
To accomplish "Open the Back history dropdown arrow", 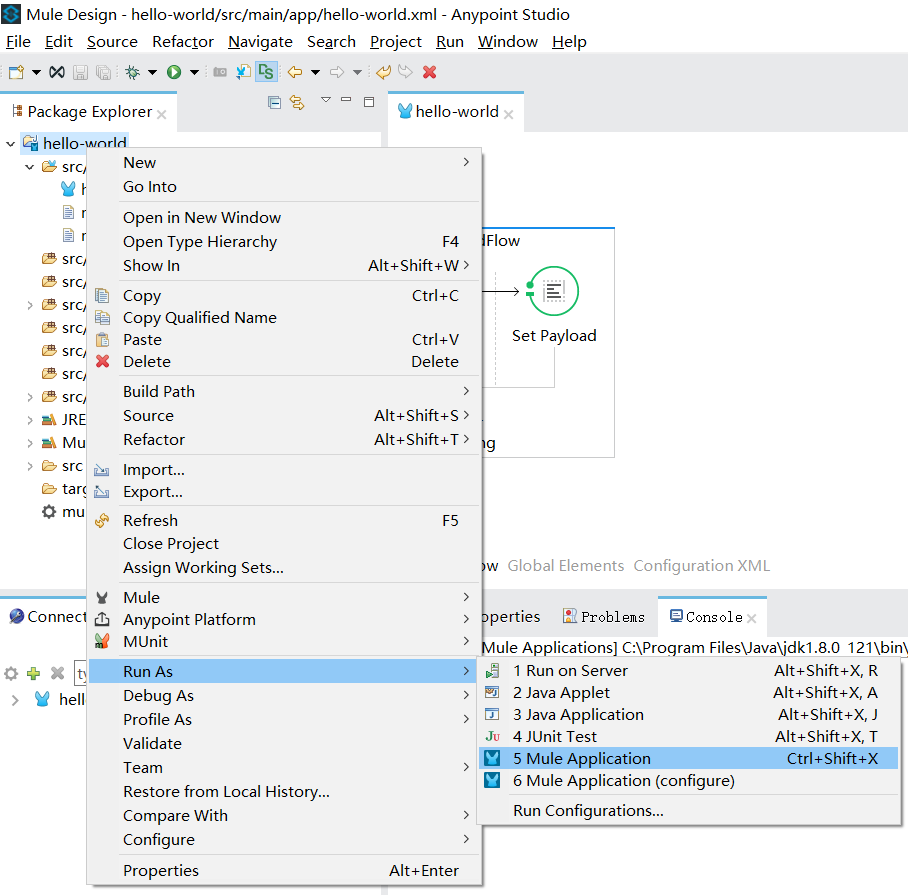I will pyautogui.click(x=315, y=72).
